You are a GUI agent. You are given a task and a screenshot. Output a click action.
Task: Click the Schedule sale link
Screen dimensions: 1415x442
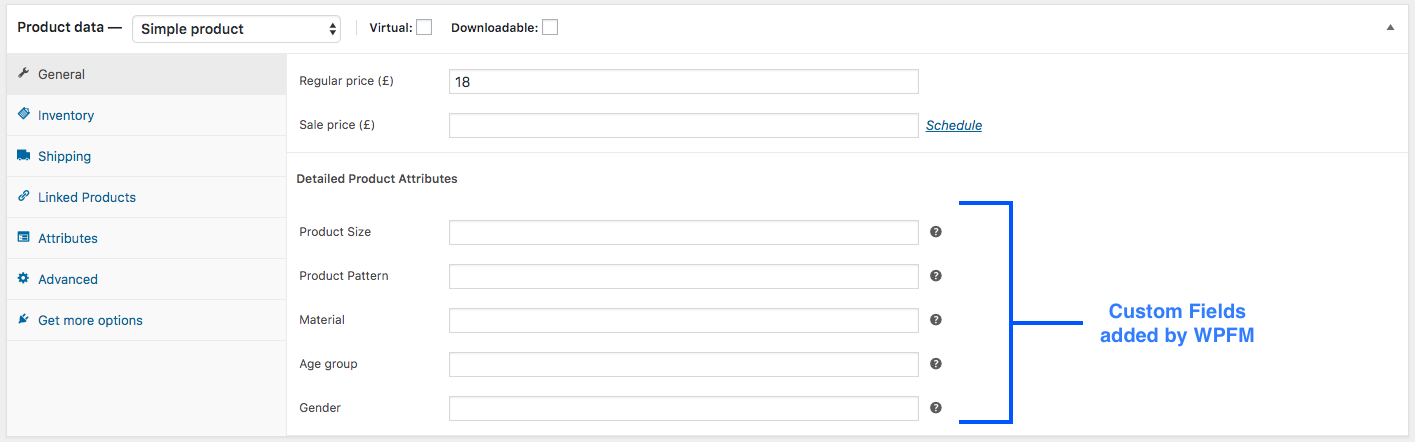click(x=954, y=125)
